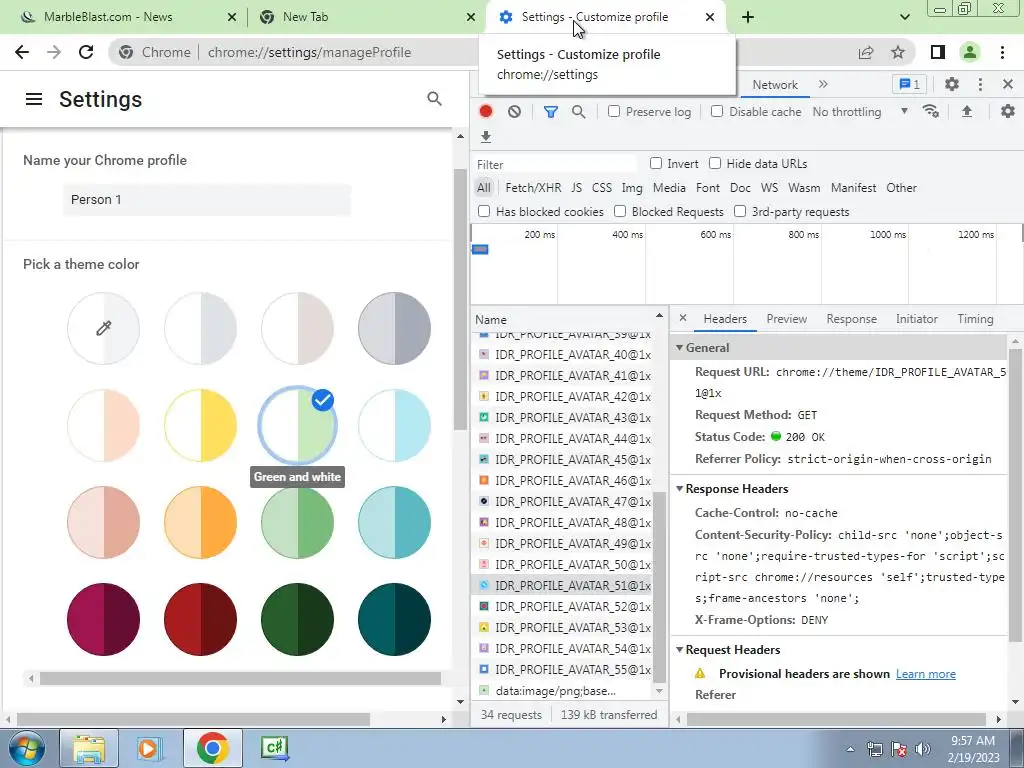Image resolution: width=1024 pixels, height=768 pixels.
Task: Filter requests by Font
Action: point(707,187)
